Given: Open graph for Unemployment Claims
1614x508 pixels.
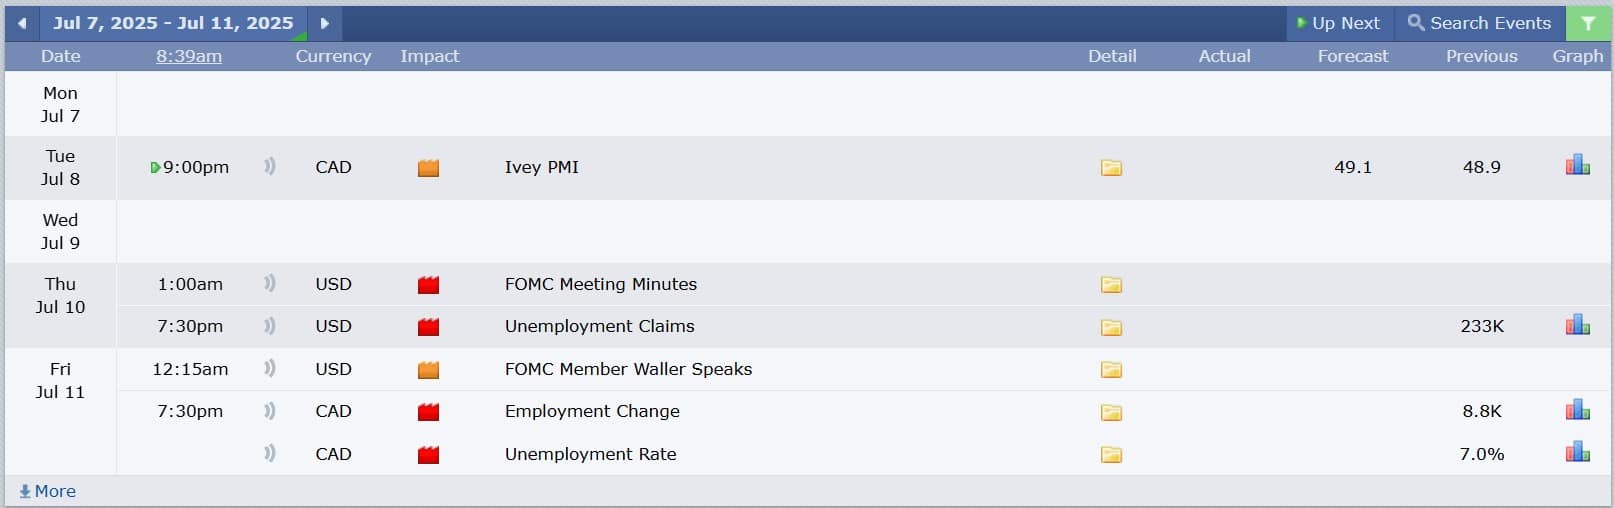Looking at the screenshot, I should (x=1578, y=324).
